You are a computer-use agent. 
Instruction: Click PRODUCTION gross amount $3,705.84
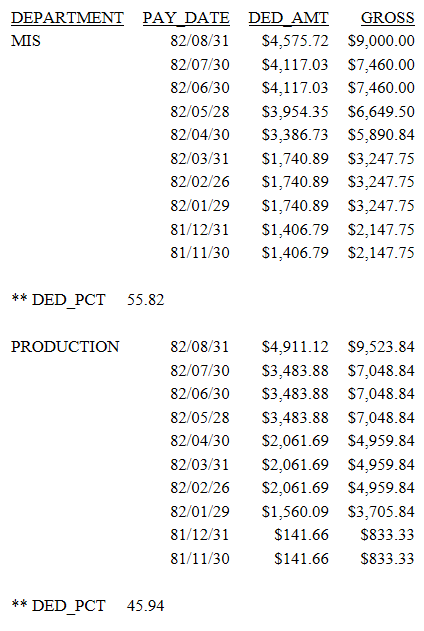coord(381,511)
